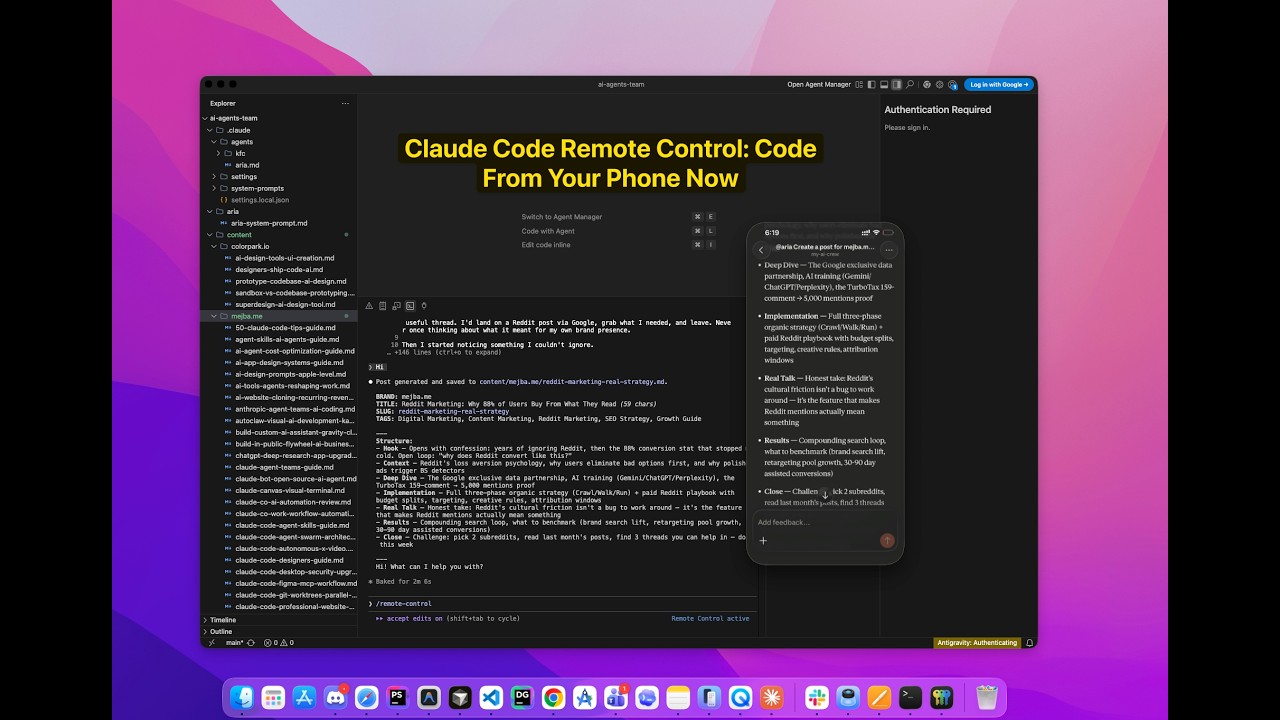Open the Customize Layout icon in title bar
The image size is (1280, 720).
859,85
